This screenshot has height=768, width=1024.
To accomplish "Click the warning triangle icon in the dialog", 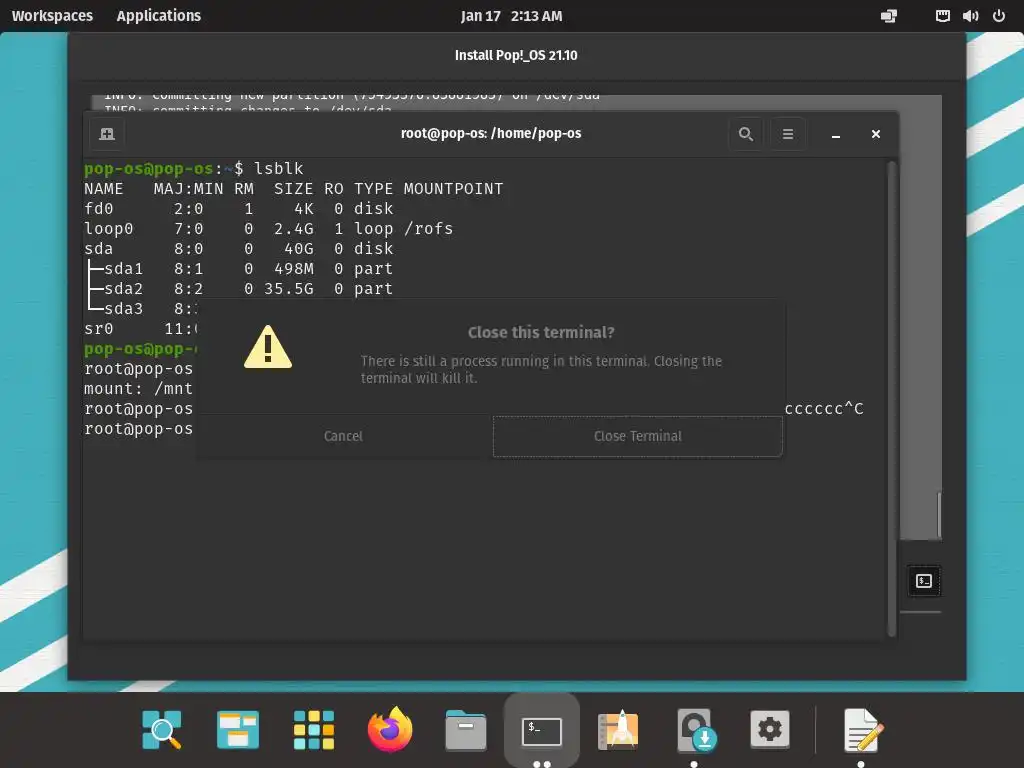I will [268, 347].
